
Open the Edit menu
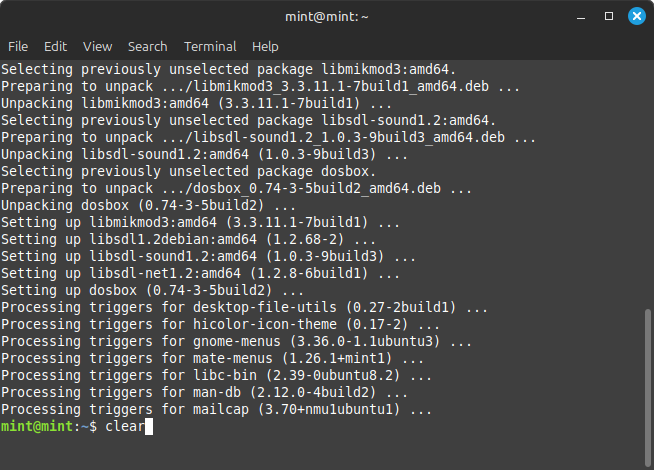55,46
